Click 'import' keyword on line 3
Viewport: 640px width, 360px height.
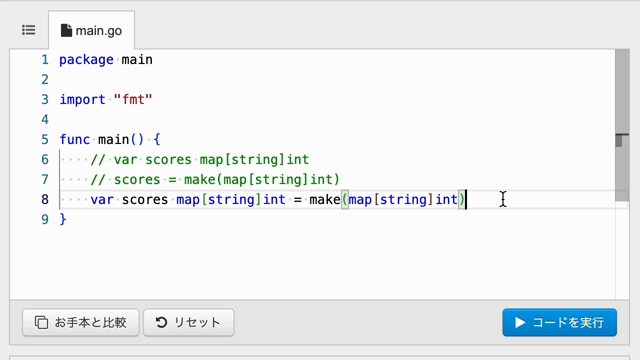82,100
